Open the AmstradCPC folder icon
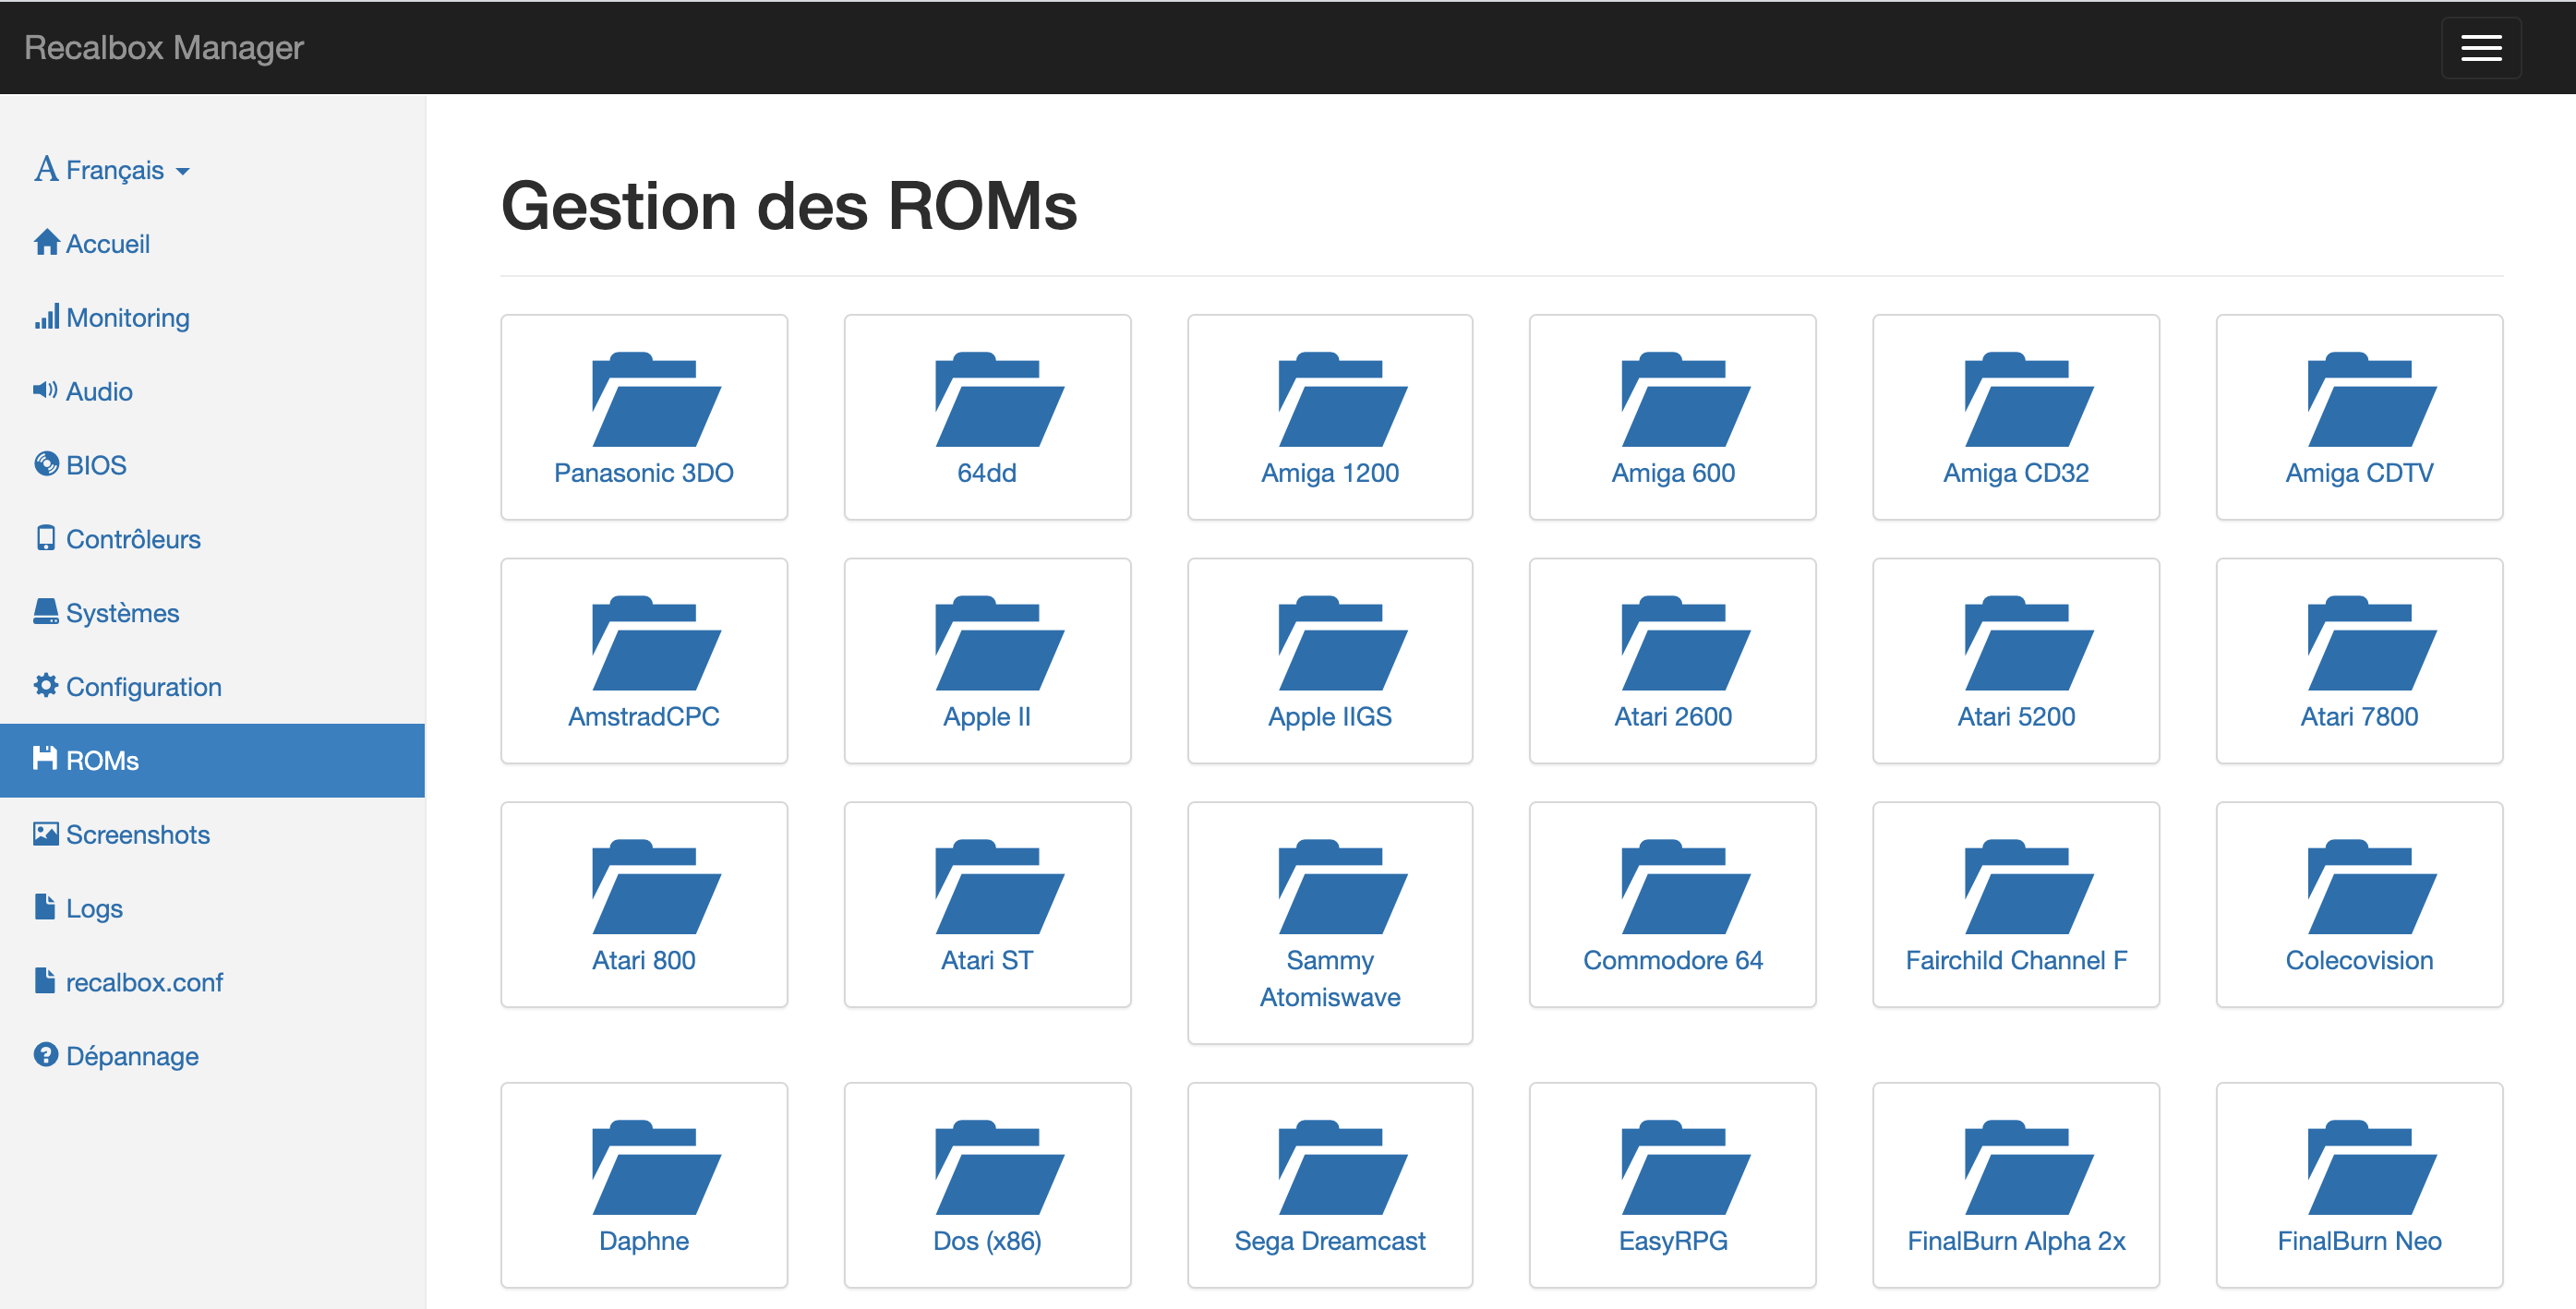 tap(656, 643)
